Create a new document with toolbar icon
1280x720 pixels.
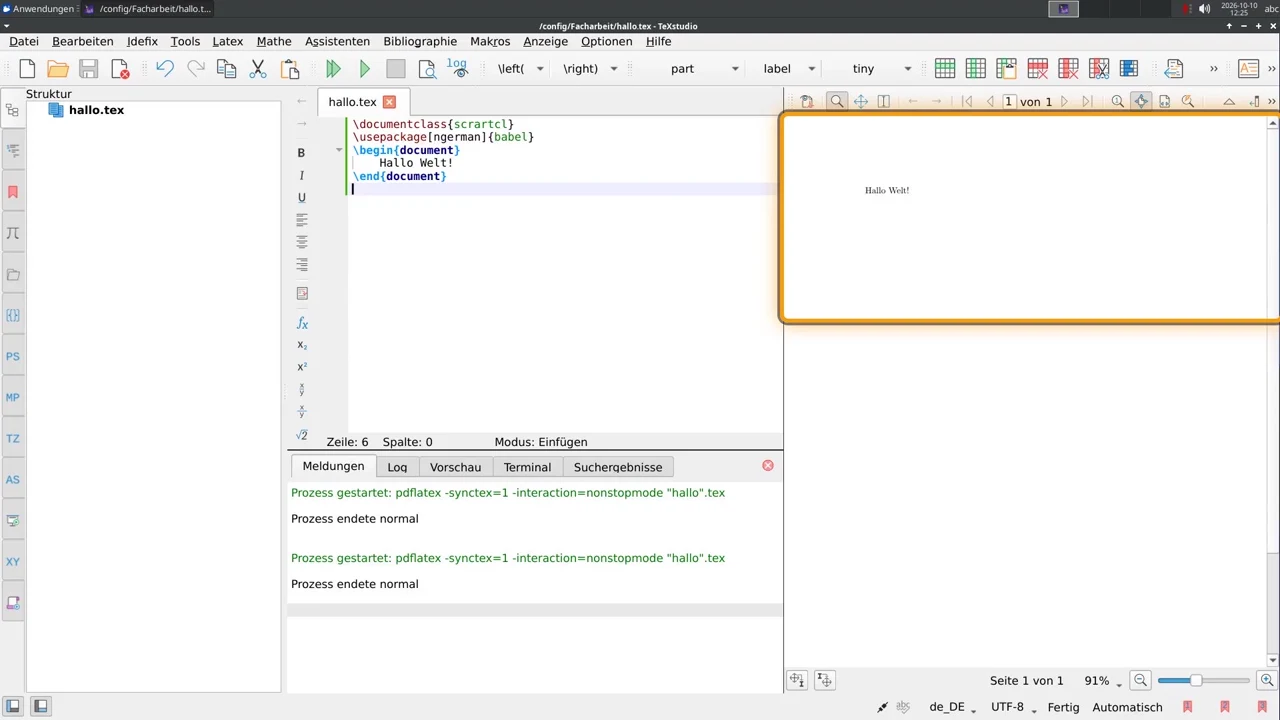pyautogui.click(x=27, y=69)
